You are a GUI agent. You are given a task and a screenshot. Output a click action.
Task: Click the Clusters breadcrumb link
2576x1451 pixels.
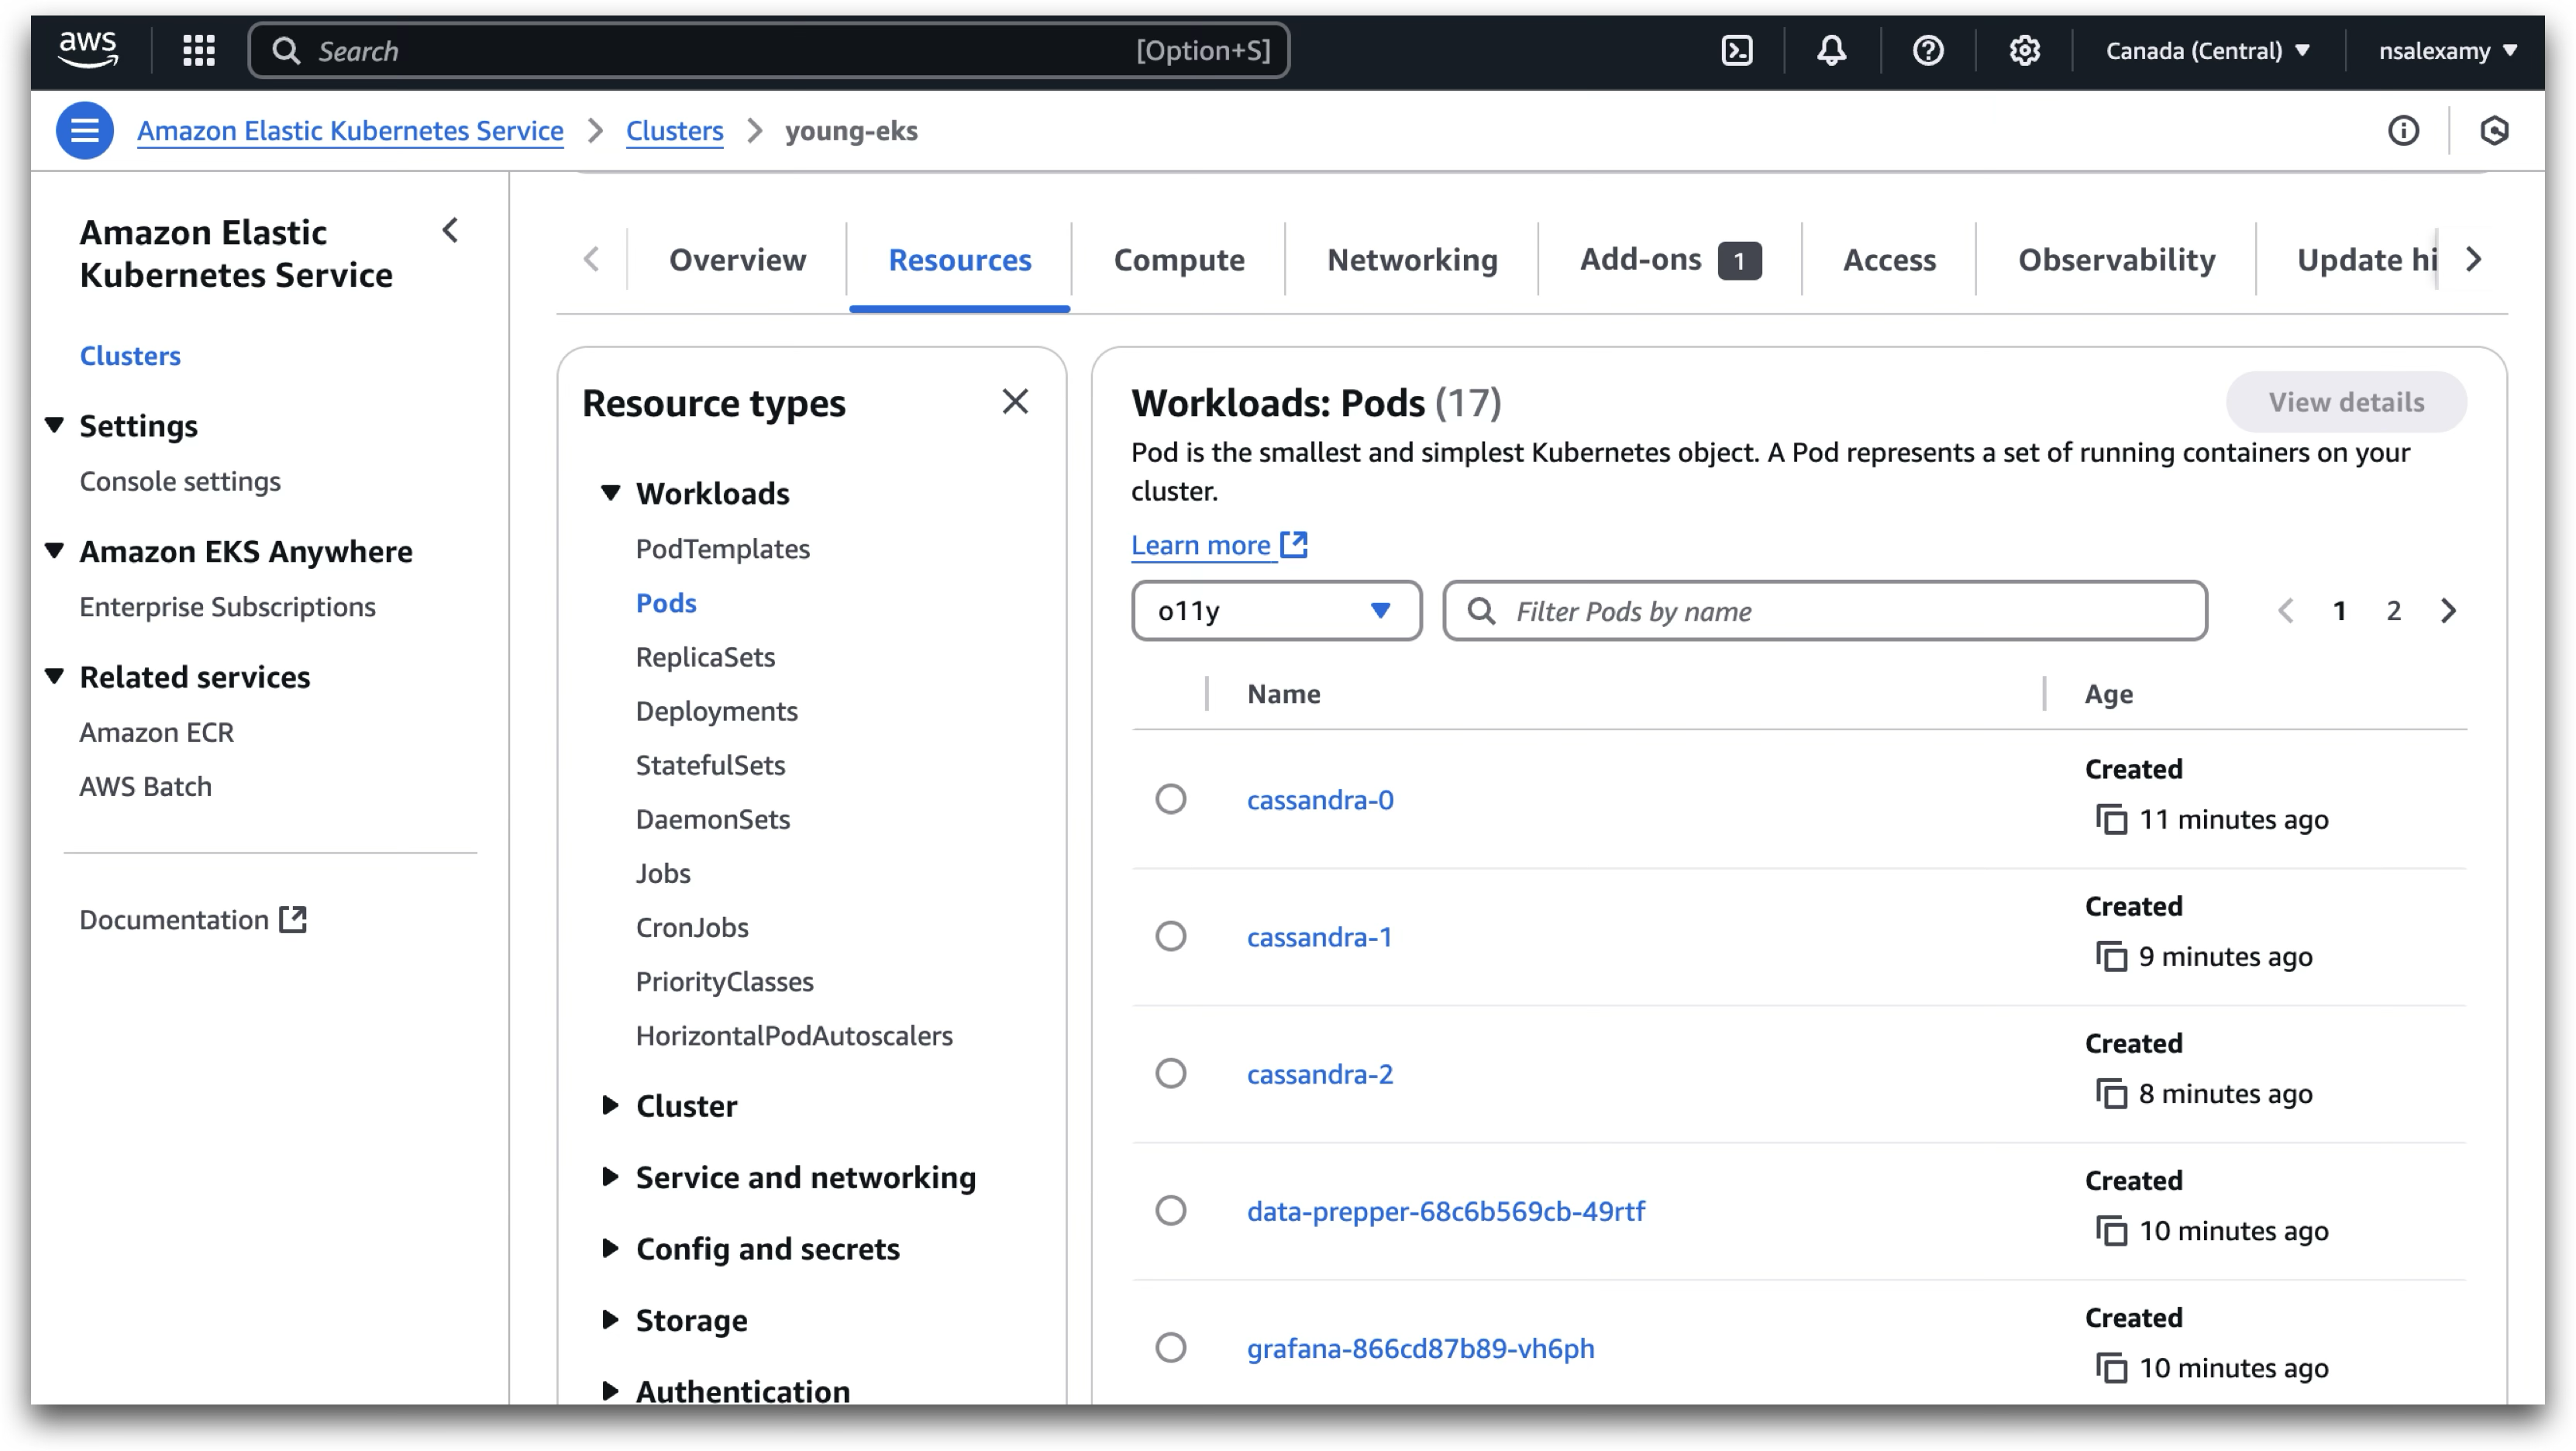point(674,131)
